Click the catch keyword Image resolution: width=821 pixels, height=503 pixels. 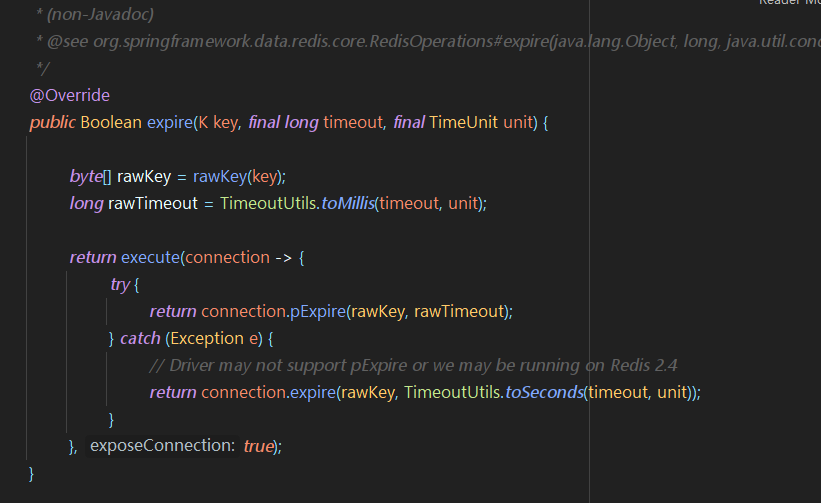pos(140,339)
